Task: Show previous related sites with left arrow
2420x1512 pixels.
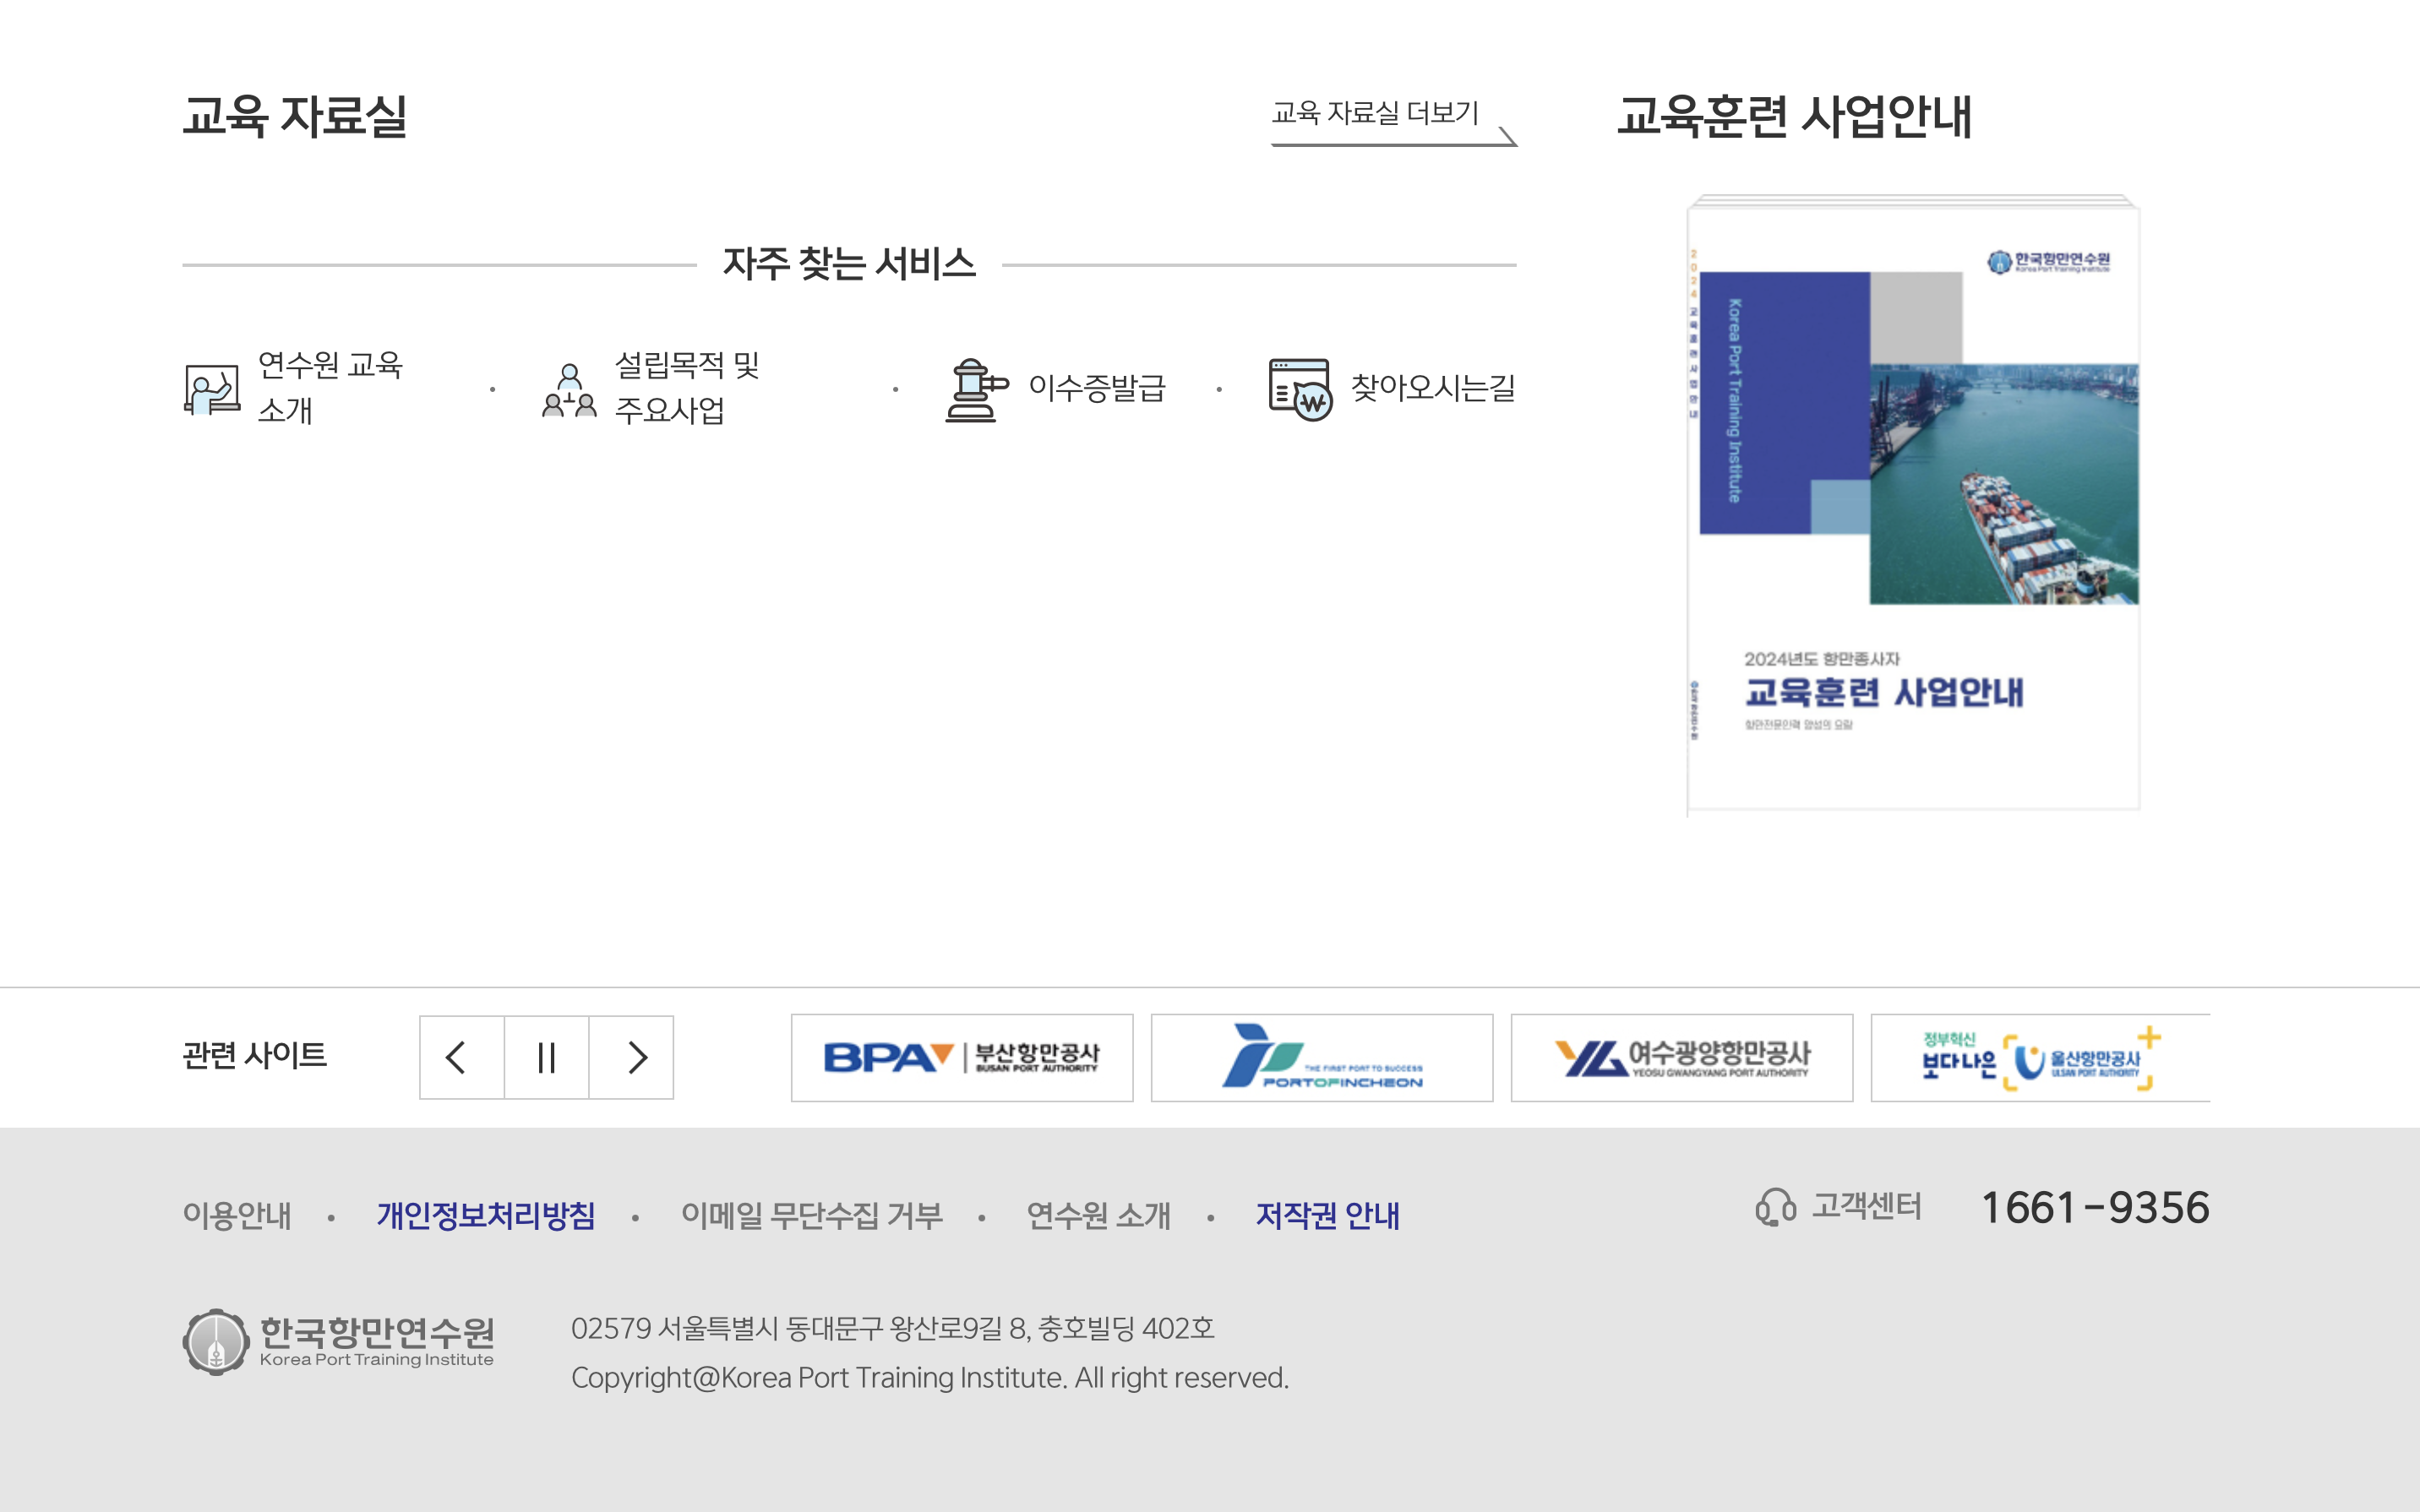Action: coord(461,1058)
